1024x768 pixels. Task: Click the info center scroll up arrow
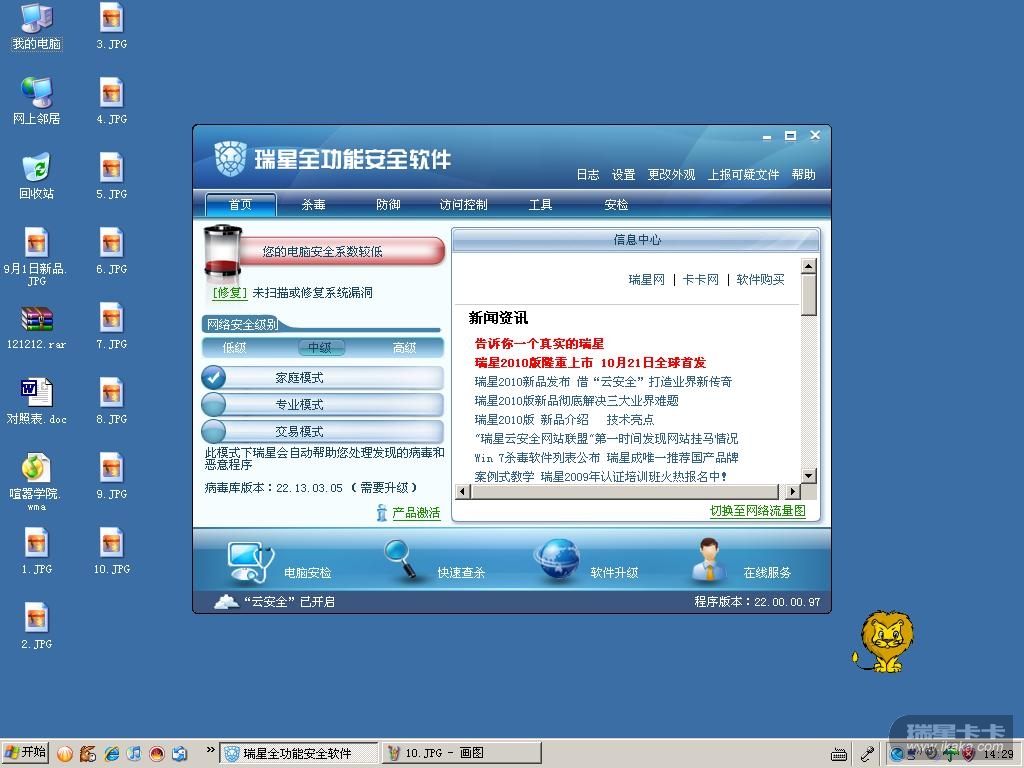[808, 266]
